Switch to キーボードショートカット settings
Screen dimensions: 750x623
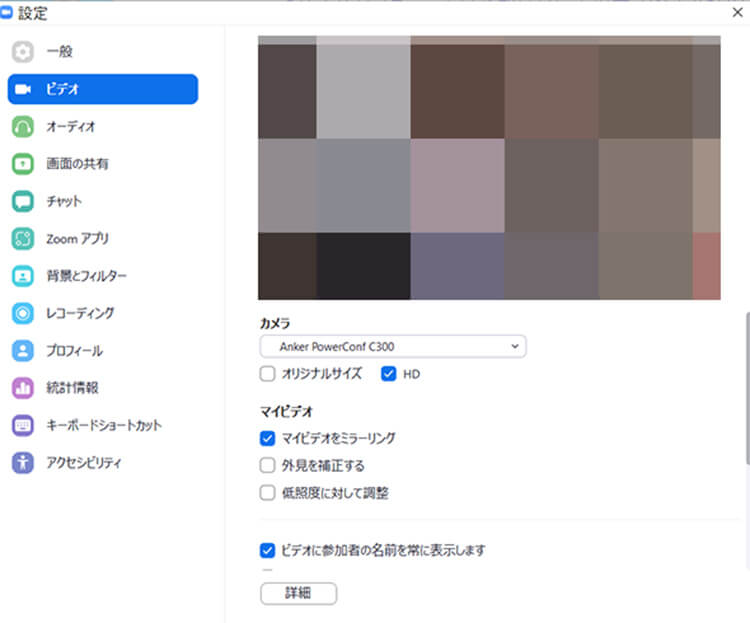coord(104,425)
